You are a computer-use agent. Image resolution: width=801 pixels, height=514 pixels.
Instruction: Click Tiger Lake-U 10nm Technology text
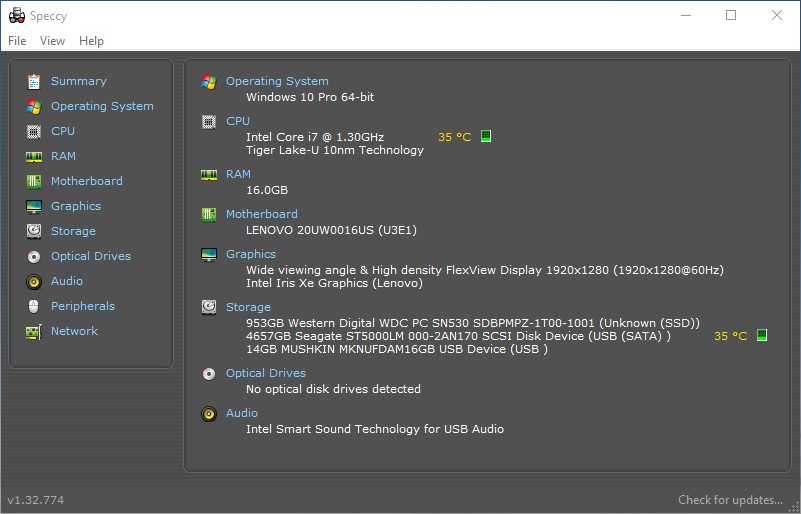point(335,150)
